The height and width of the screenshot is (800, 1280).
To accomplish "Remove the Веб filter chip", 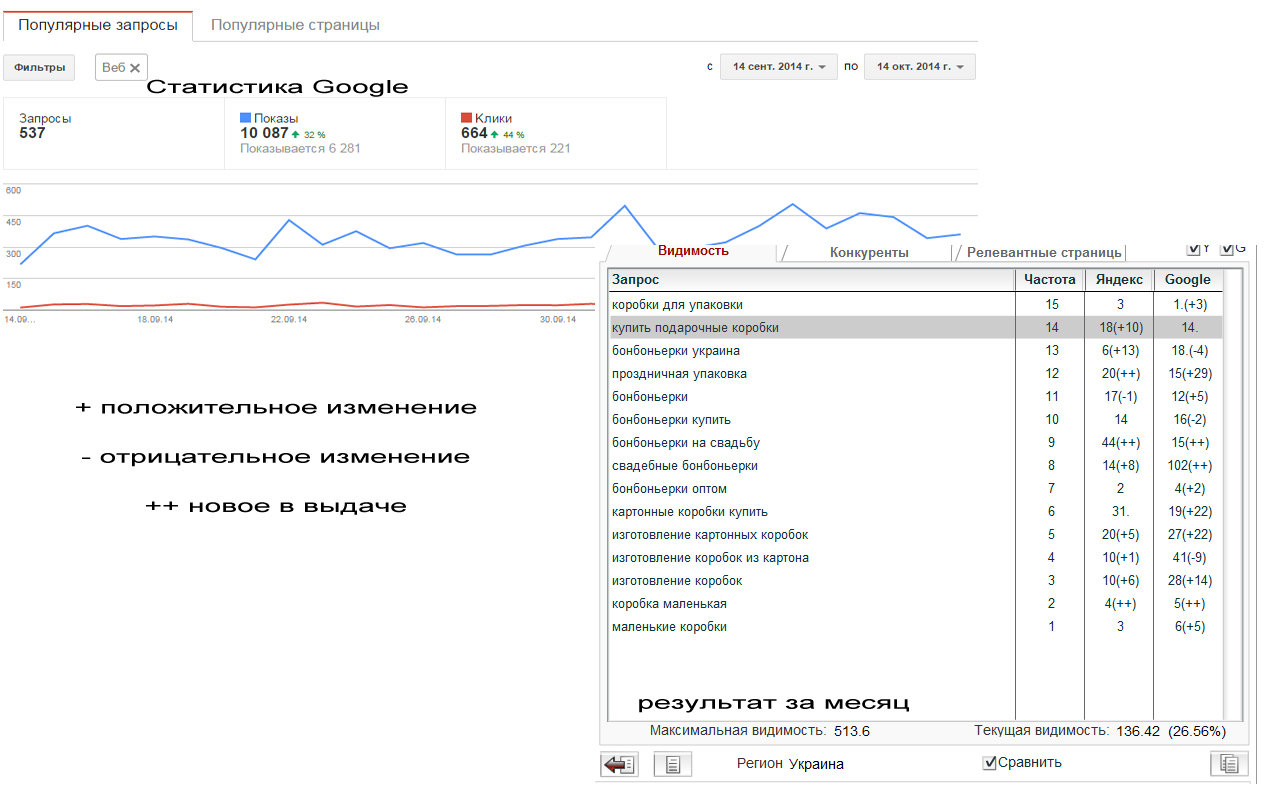I will [135, 68].
